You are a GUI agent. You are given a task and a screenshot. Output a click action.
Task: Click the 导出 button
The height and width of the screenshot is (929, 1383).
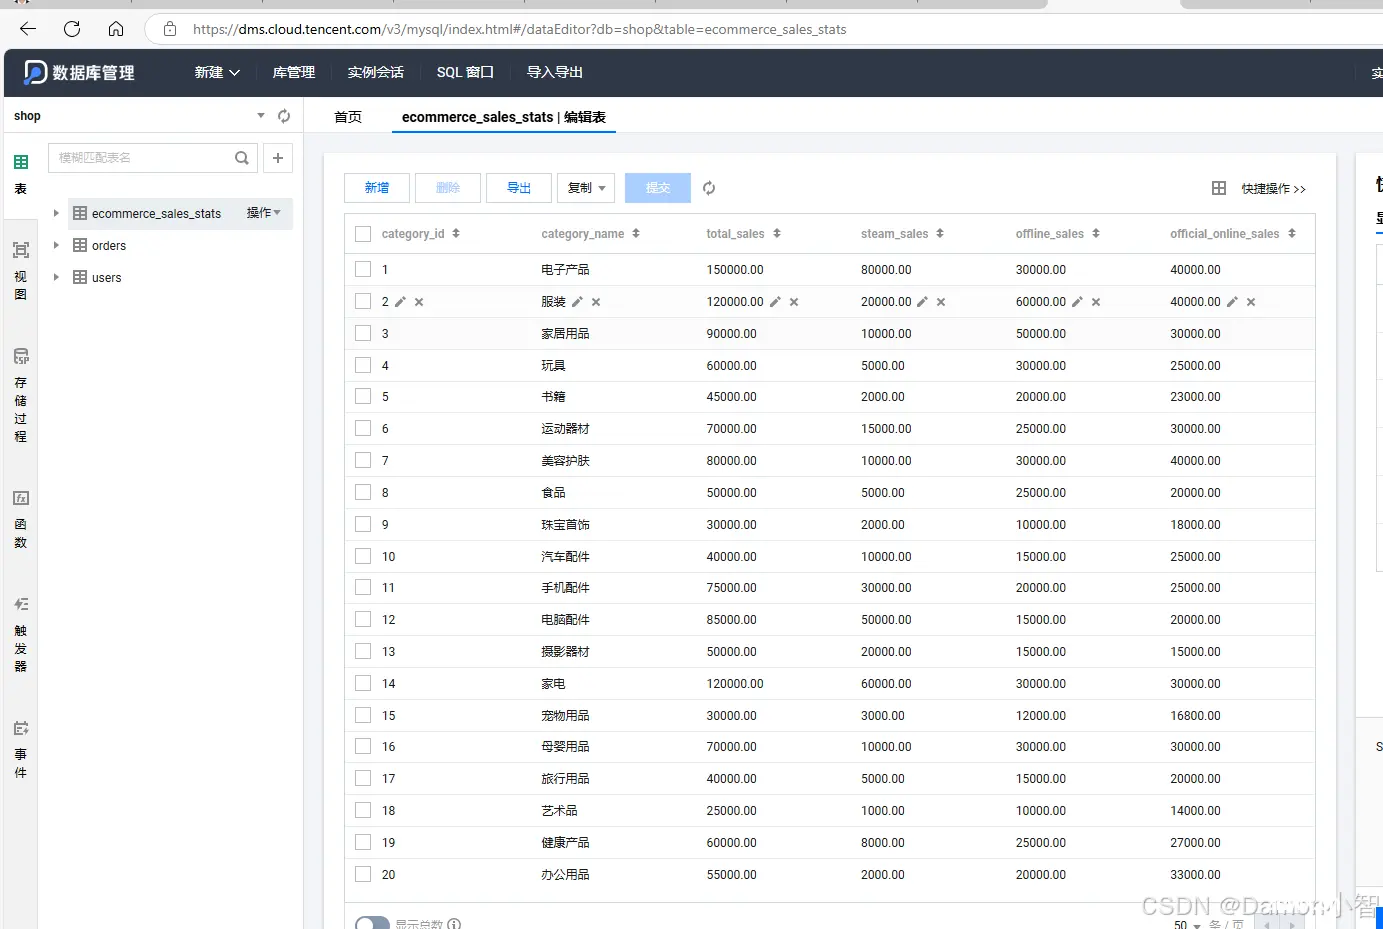[x=519, y=188]
